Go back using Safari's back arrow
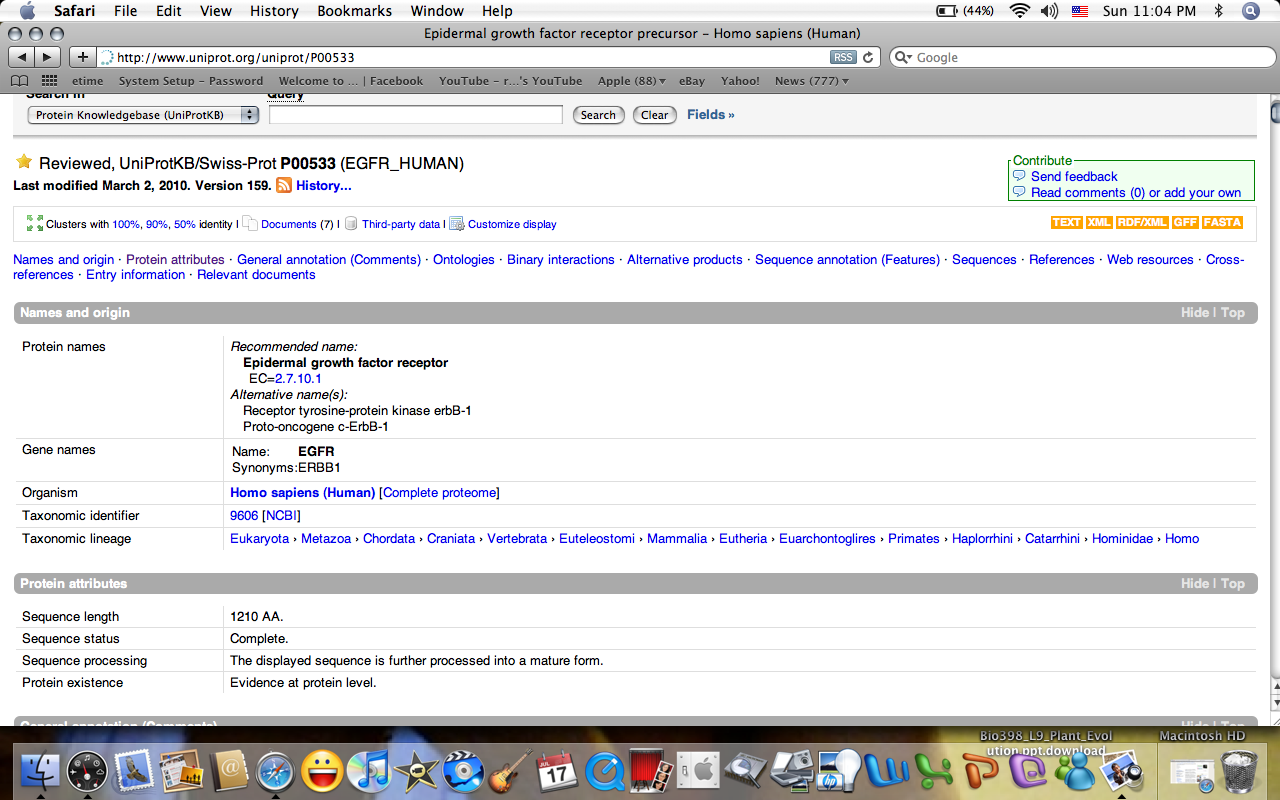1280x800 pixels. pyautogui.click(x=22, y=57)
